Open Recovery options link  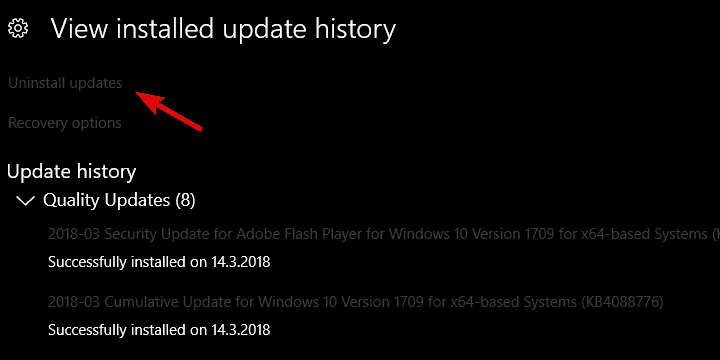pyautogui.click(x=65, y=123)
